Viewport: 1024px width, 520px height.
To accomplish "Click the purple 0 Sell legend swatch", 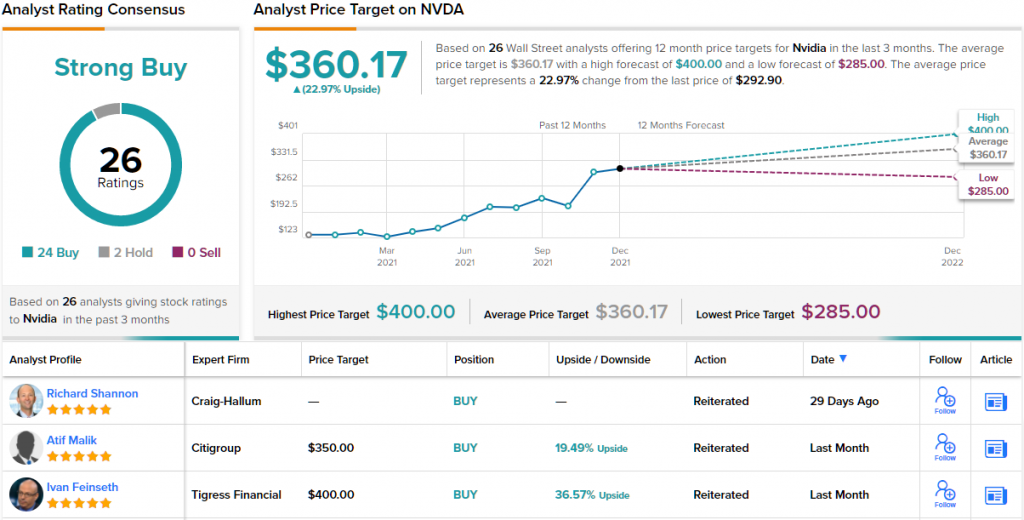I will [x=178, y=253].
